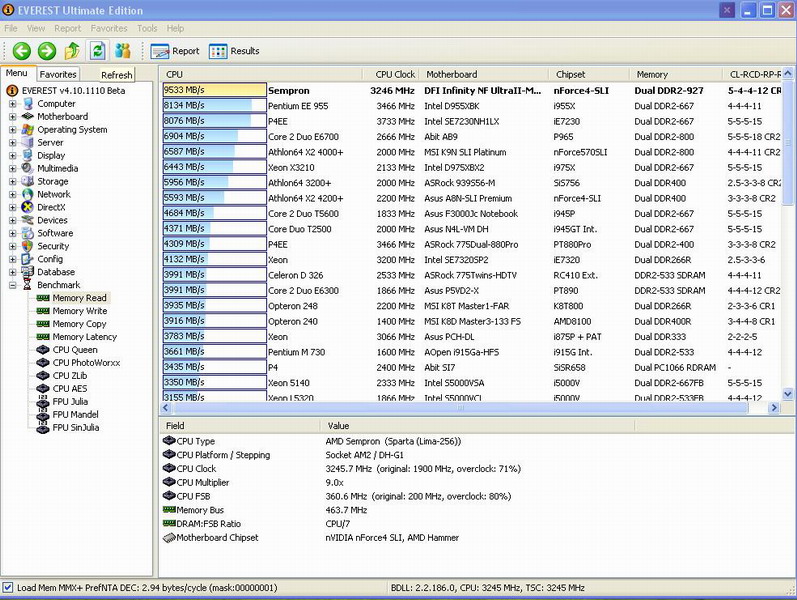
Task: Switch to the Menu tab
Action: coord(17,73)
